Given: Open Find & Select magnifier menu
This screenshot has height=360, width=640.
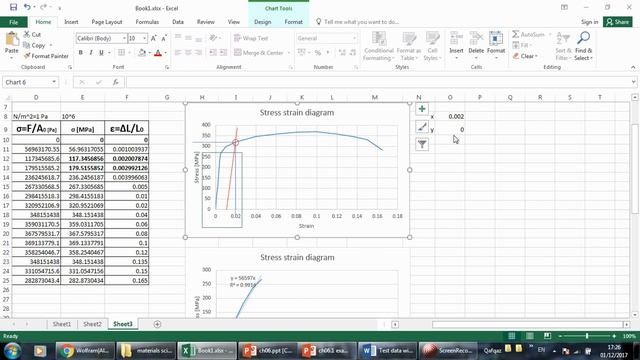Looking at the screenshot, I should [x=583, y=46].
